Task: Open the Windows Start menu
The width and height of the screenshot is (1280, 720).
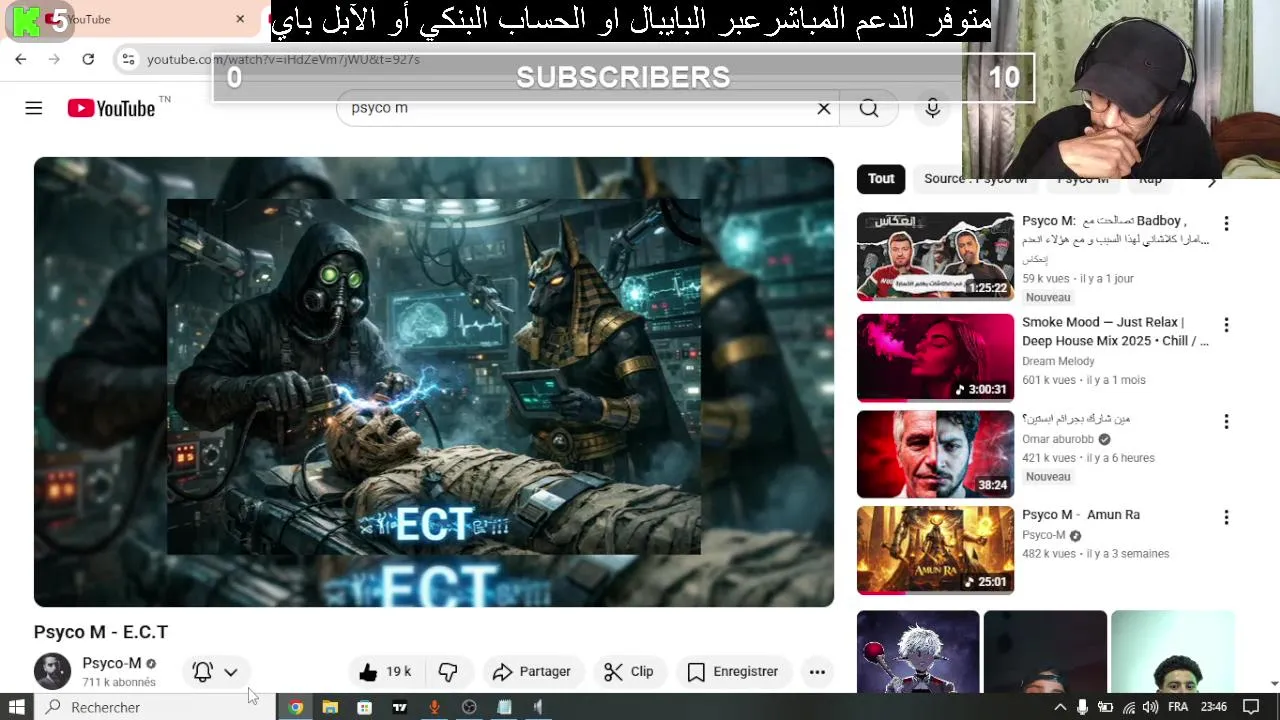Action: coord(16,707)
